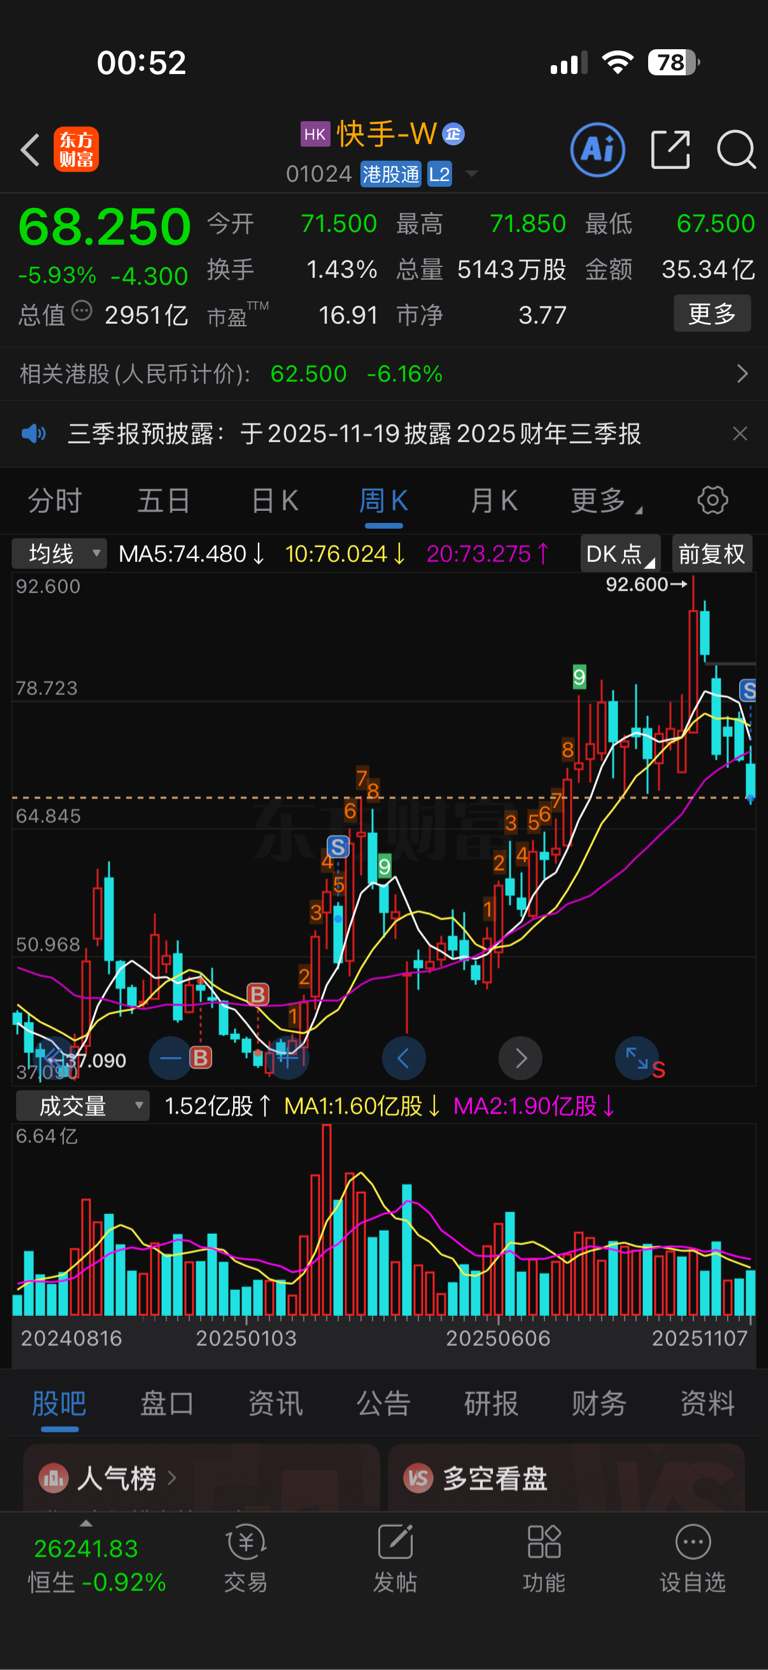Screen dimensions: 768x1670
Task: Open the 均线 indicator dropdown
Action: tap(59, 554)
